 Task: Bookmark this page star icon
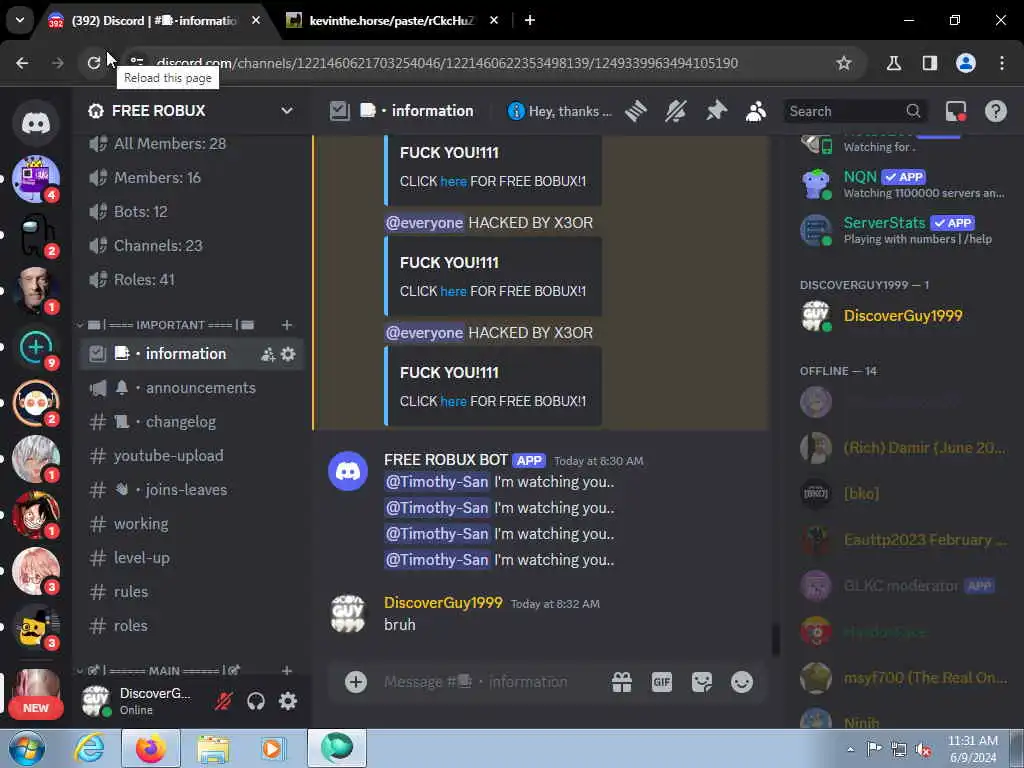tap(844, 63)
